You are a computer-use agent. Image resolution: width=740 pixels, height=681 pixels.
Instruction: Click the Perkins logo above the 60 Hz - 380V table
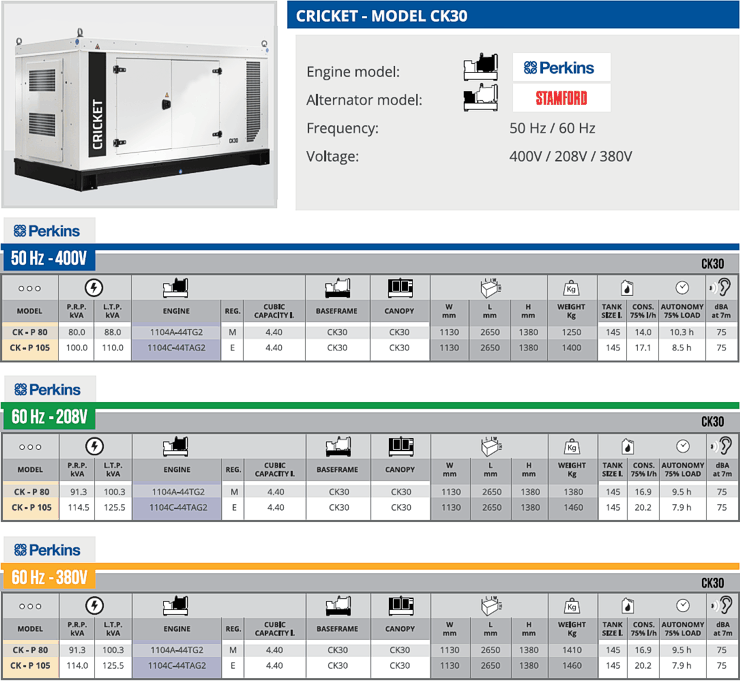[x=48, y=550]
